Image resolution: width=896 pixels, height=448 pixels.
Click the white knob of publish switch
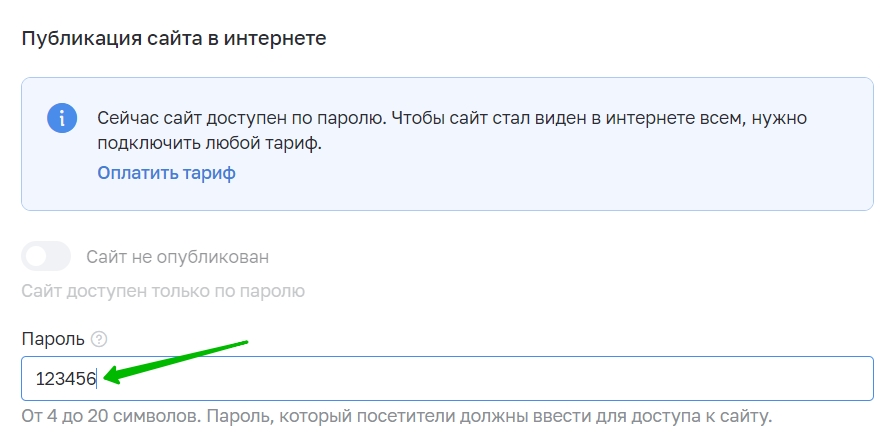36,257
